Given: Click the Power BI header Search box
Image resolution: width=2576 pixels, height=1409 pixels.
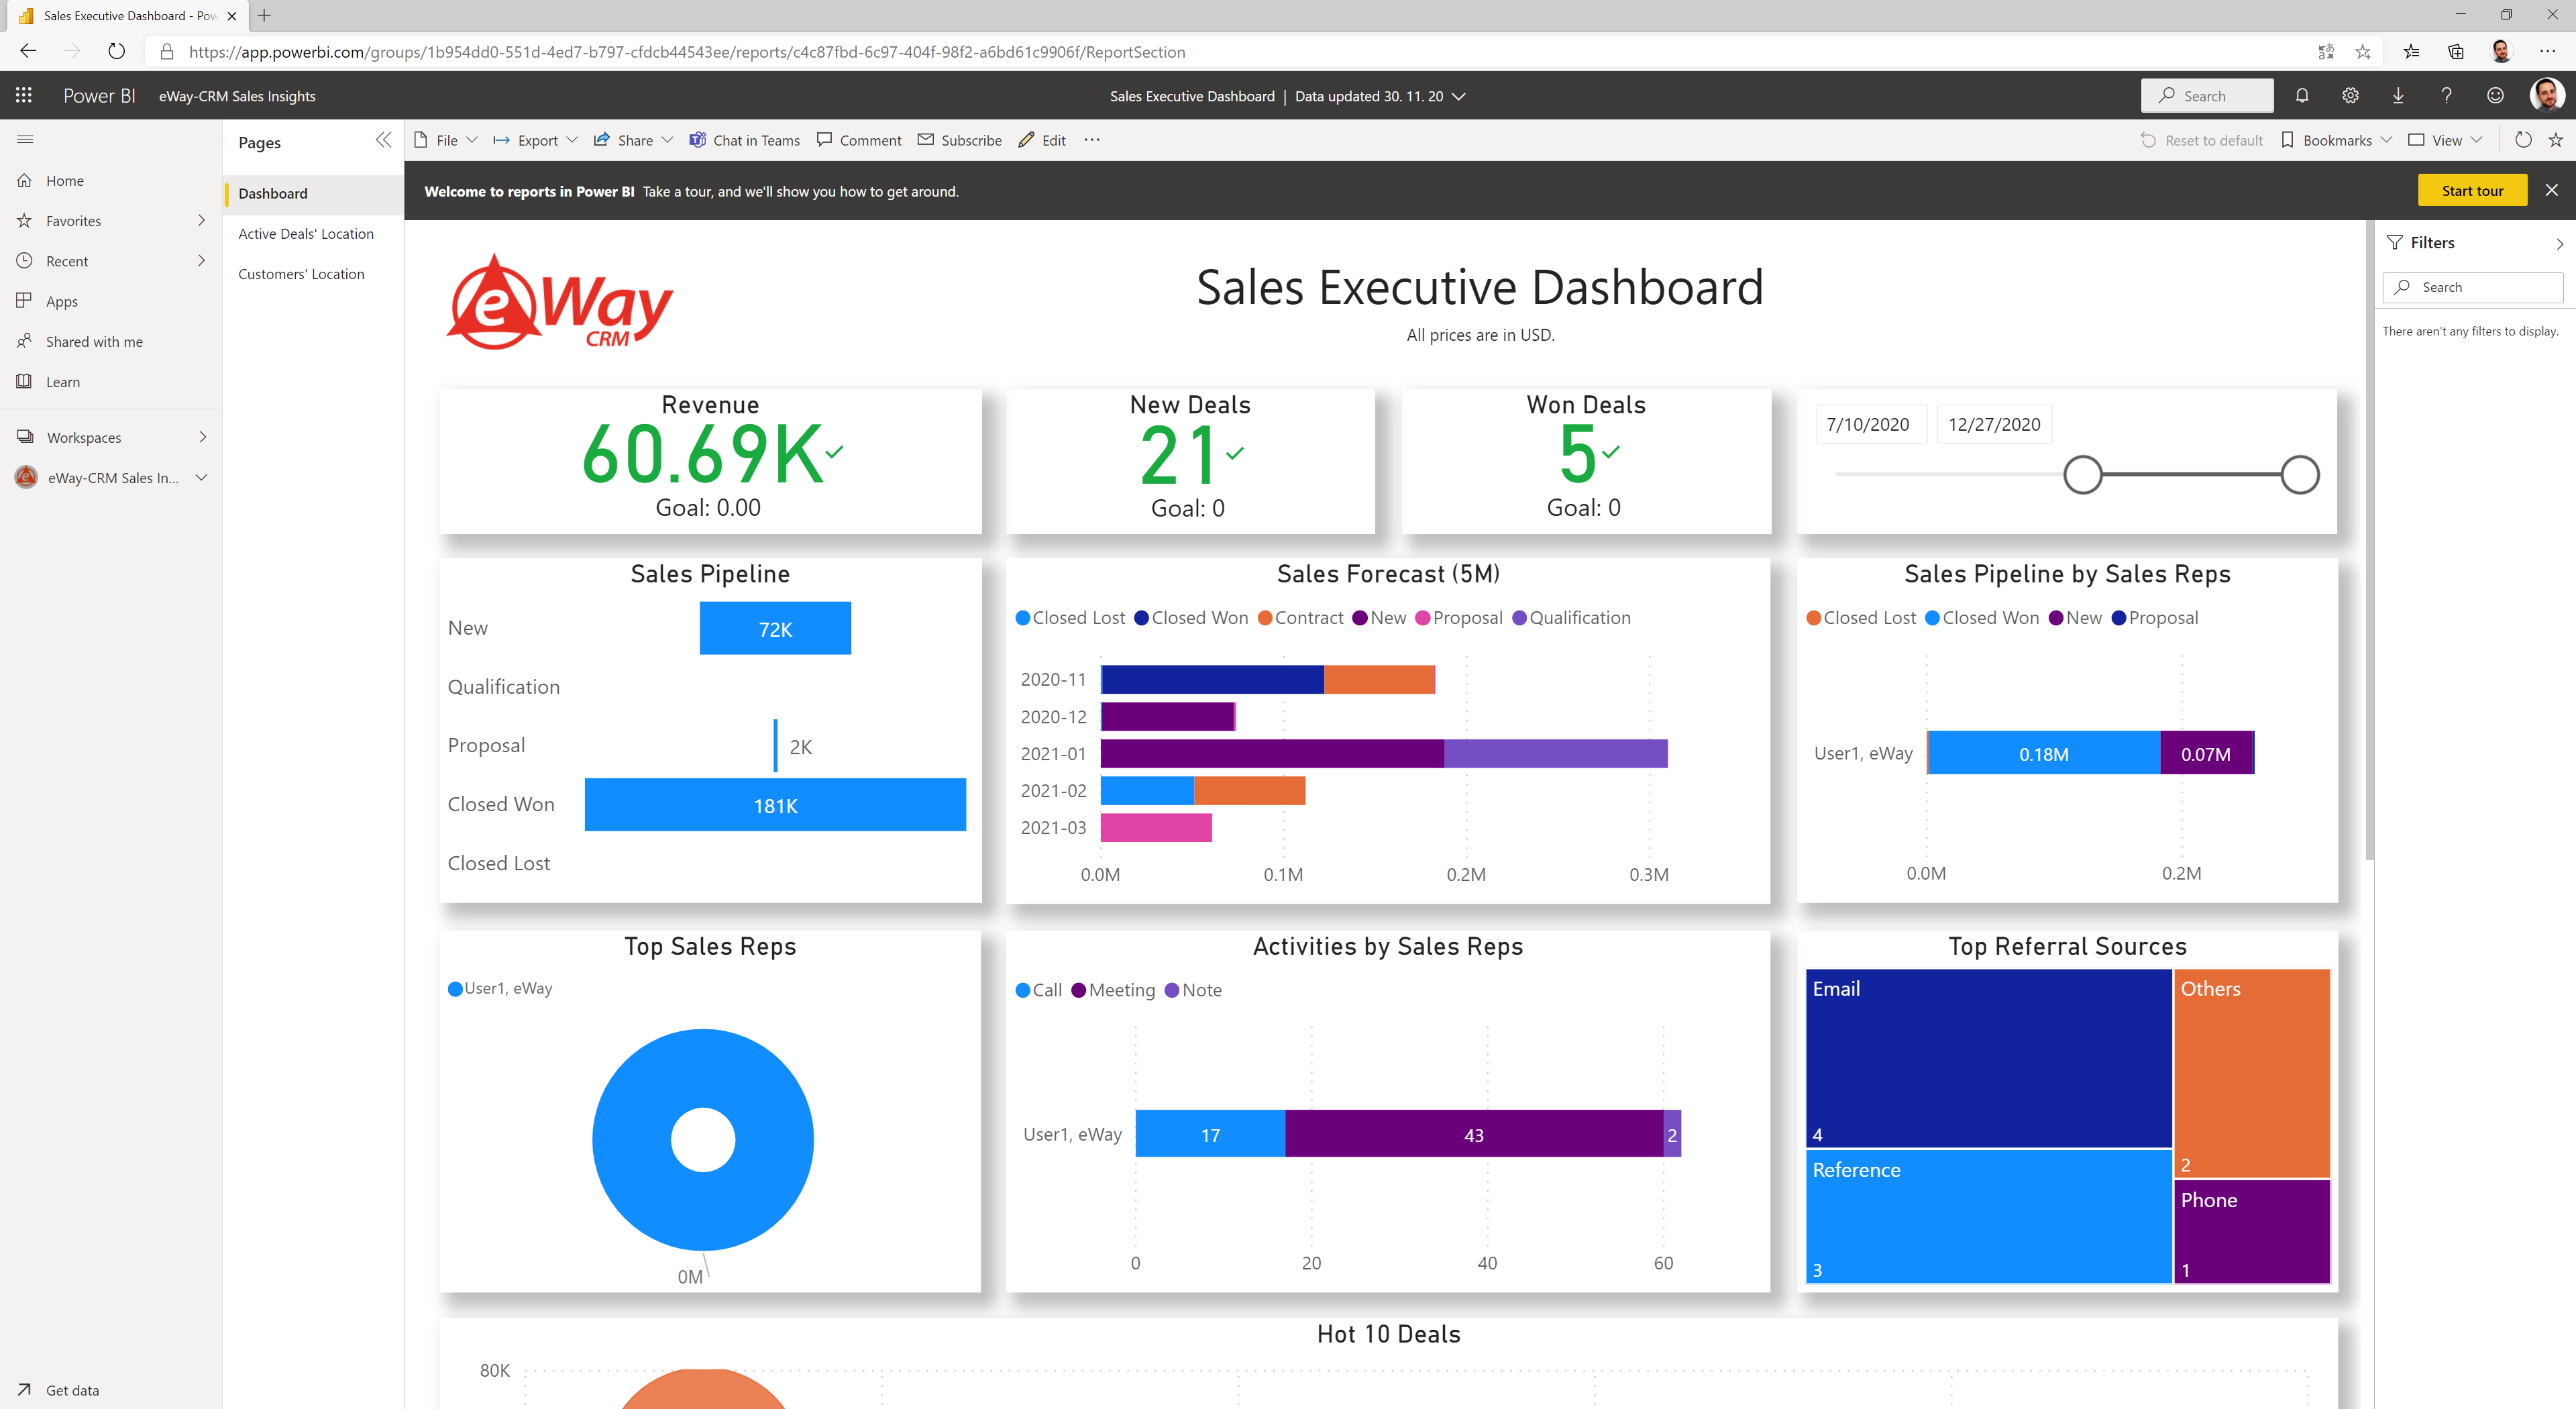Looking at the screenshot, I should [x=2207, y=95].
